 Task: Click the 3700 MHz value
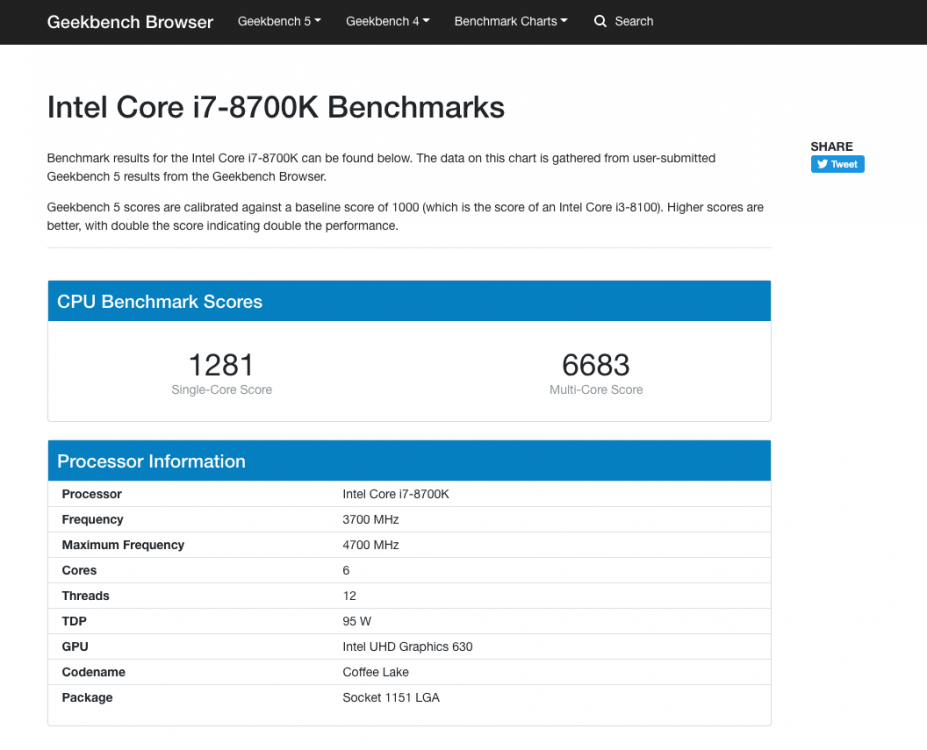(371, 520)
